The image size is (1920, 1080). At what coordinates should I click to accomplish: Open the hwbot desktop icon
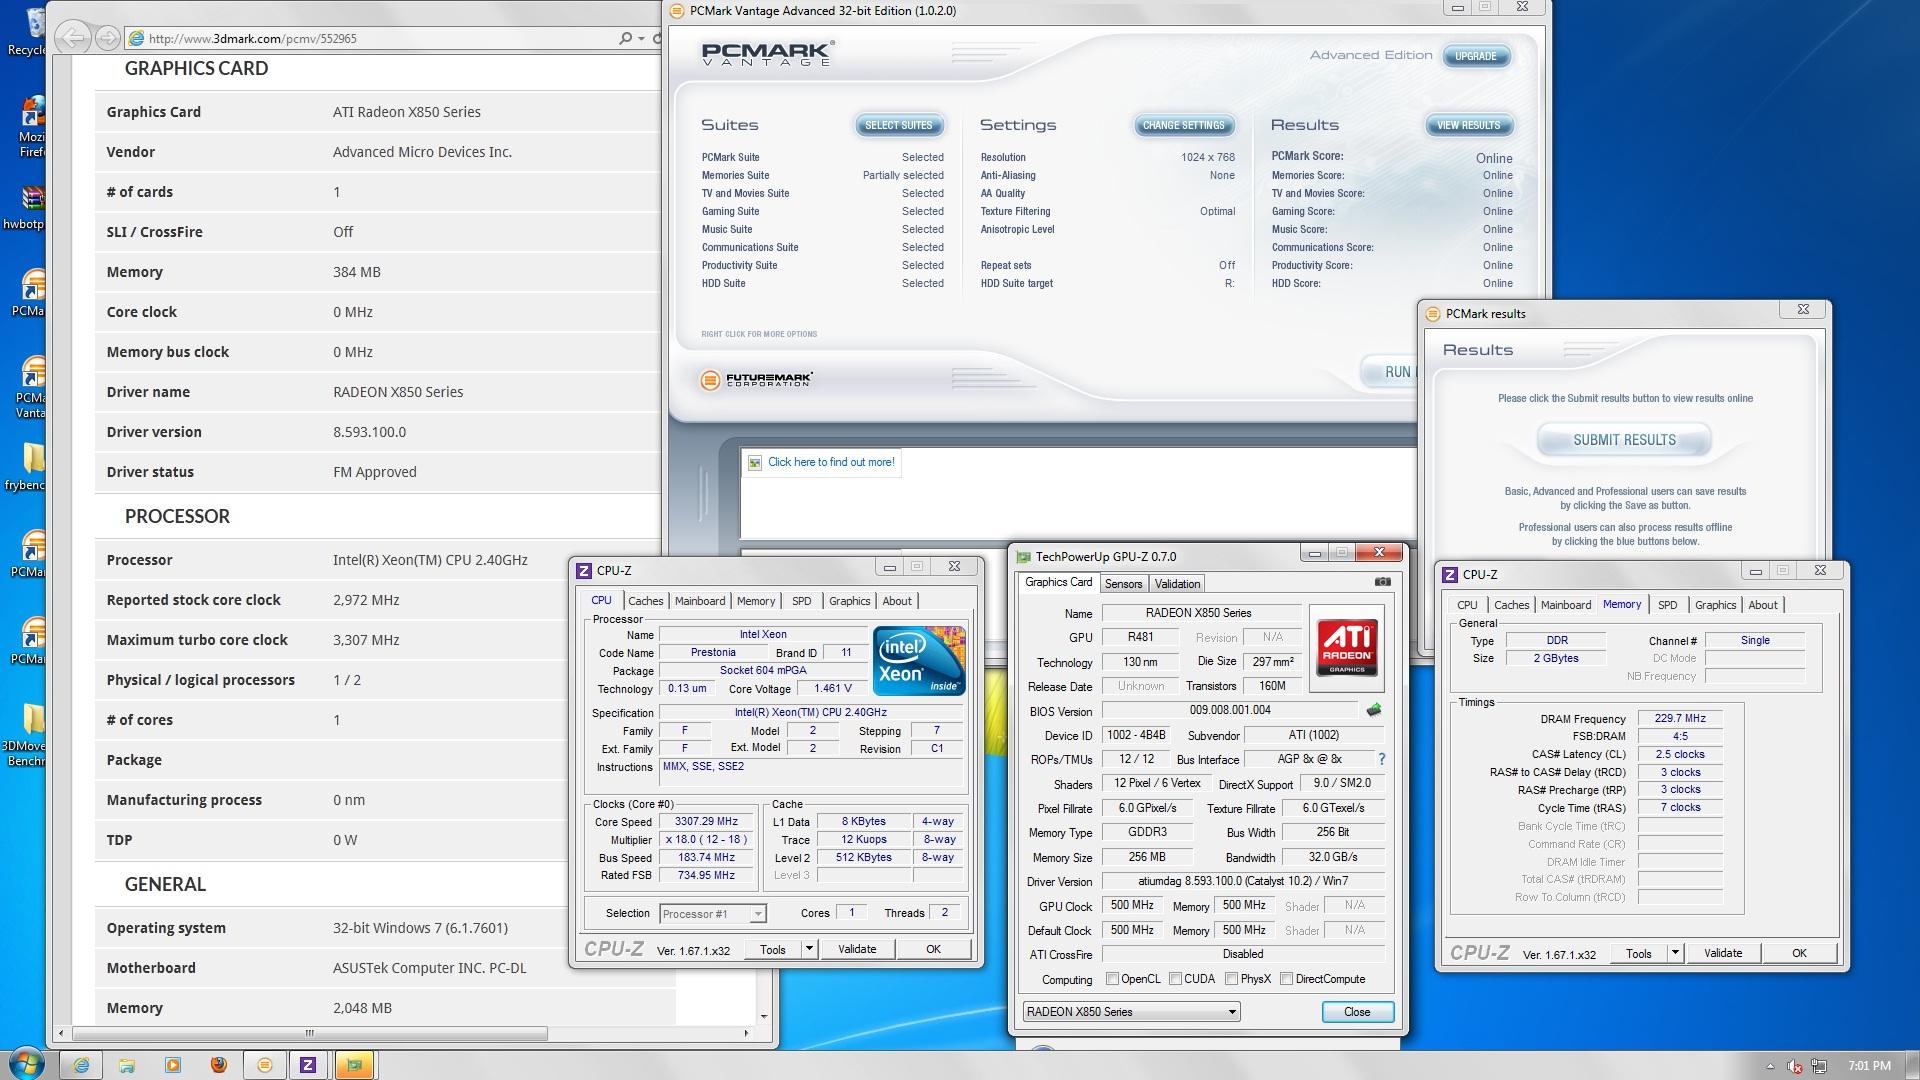(30, 207)
